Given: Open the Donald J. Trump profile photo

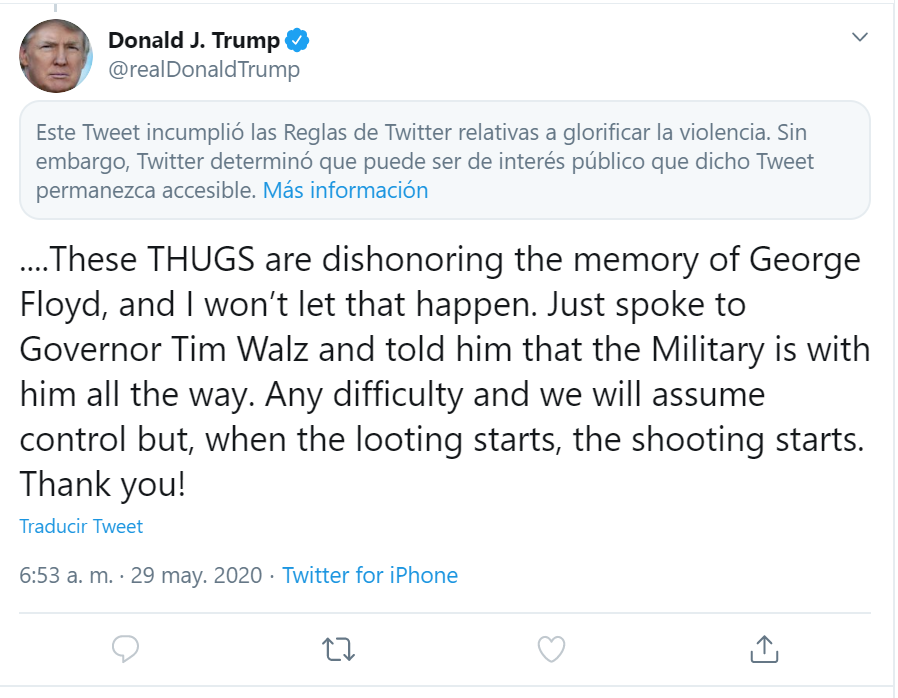Looking at the screenshot, I should pyautogui.click(x=56, y=56).
